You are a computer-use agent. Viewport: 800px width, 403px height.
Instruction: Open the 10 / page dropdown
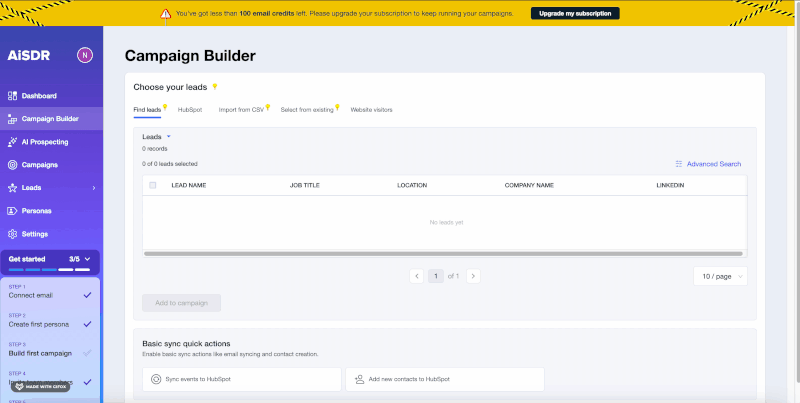[720, 276]
